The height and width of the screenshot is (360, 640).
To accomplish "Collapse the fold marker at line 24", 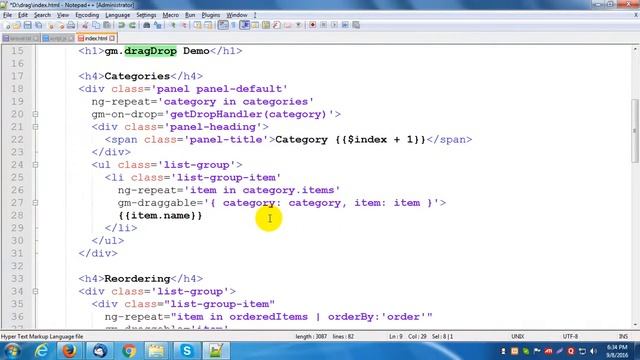I will coord(36,165).
